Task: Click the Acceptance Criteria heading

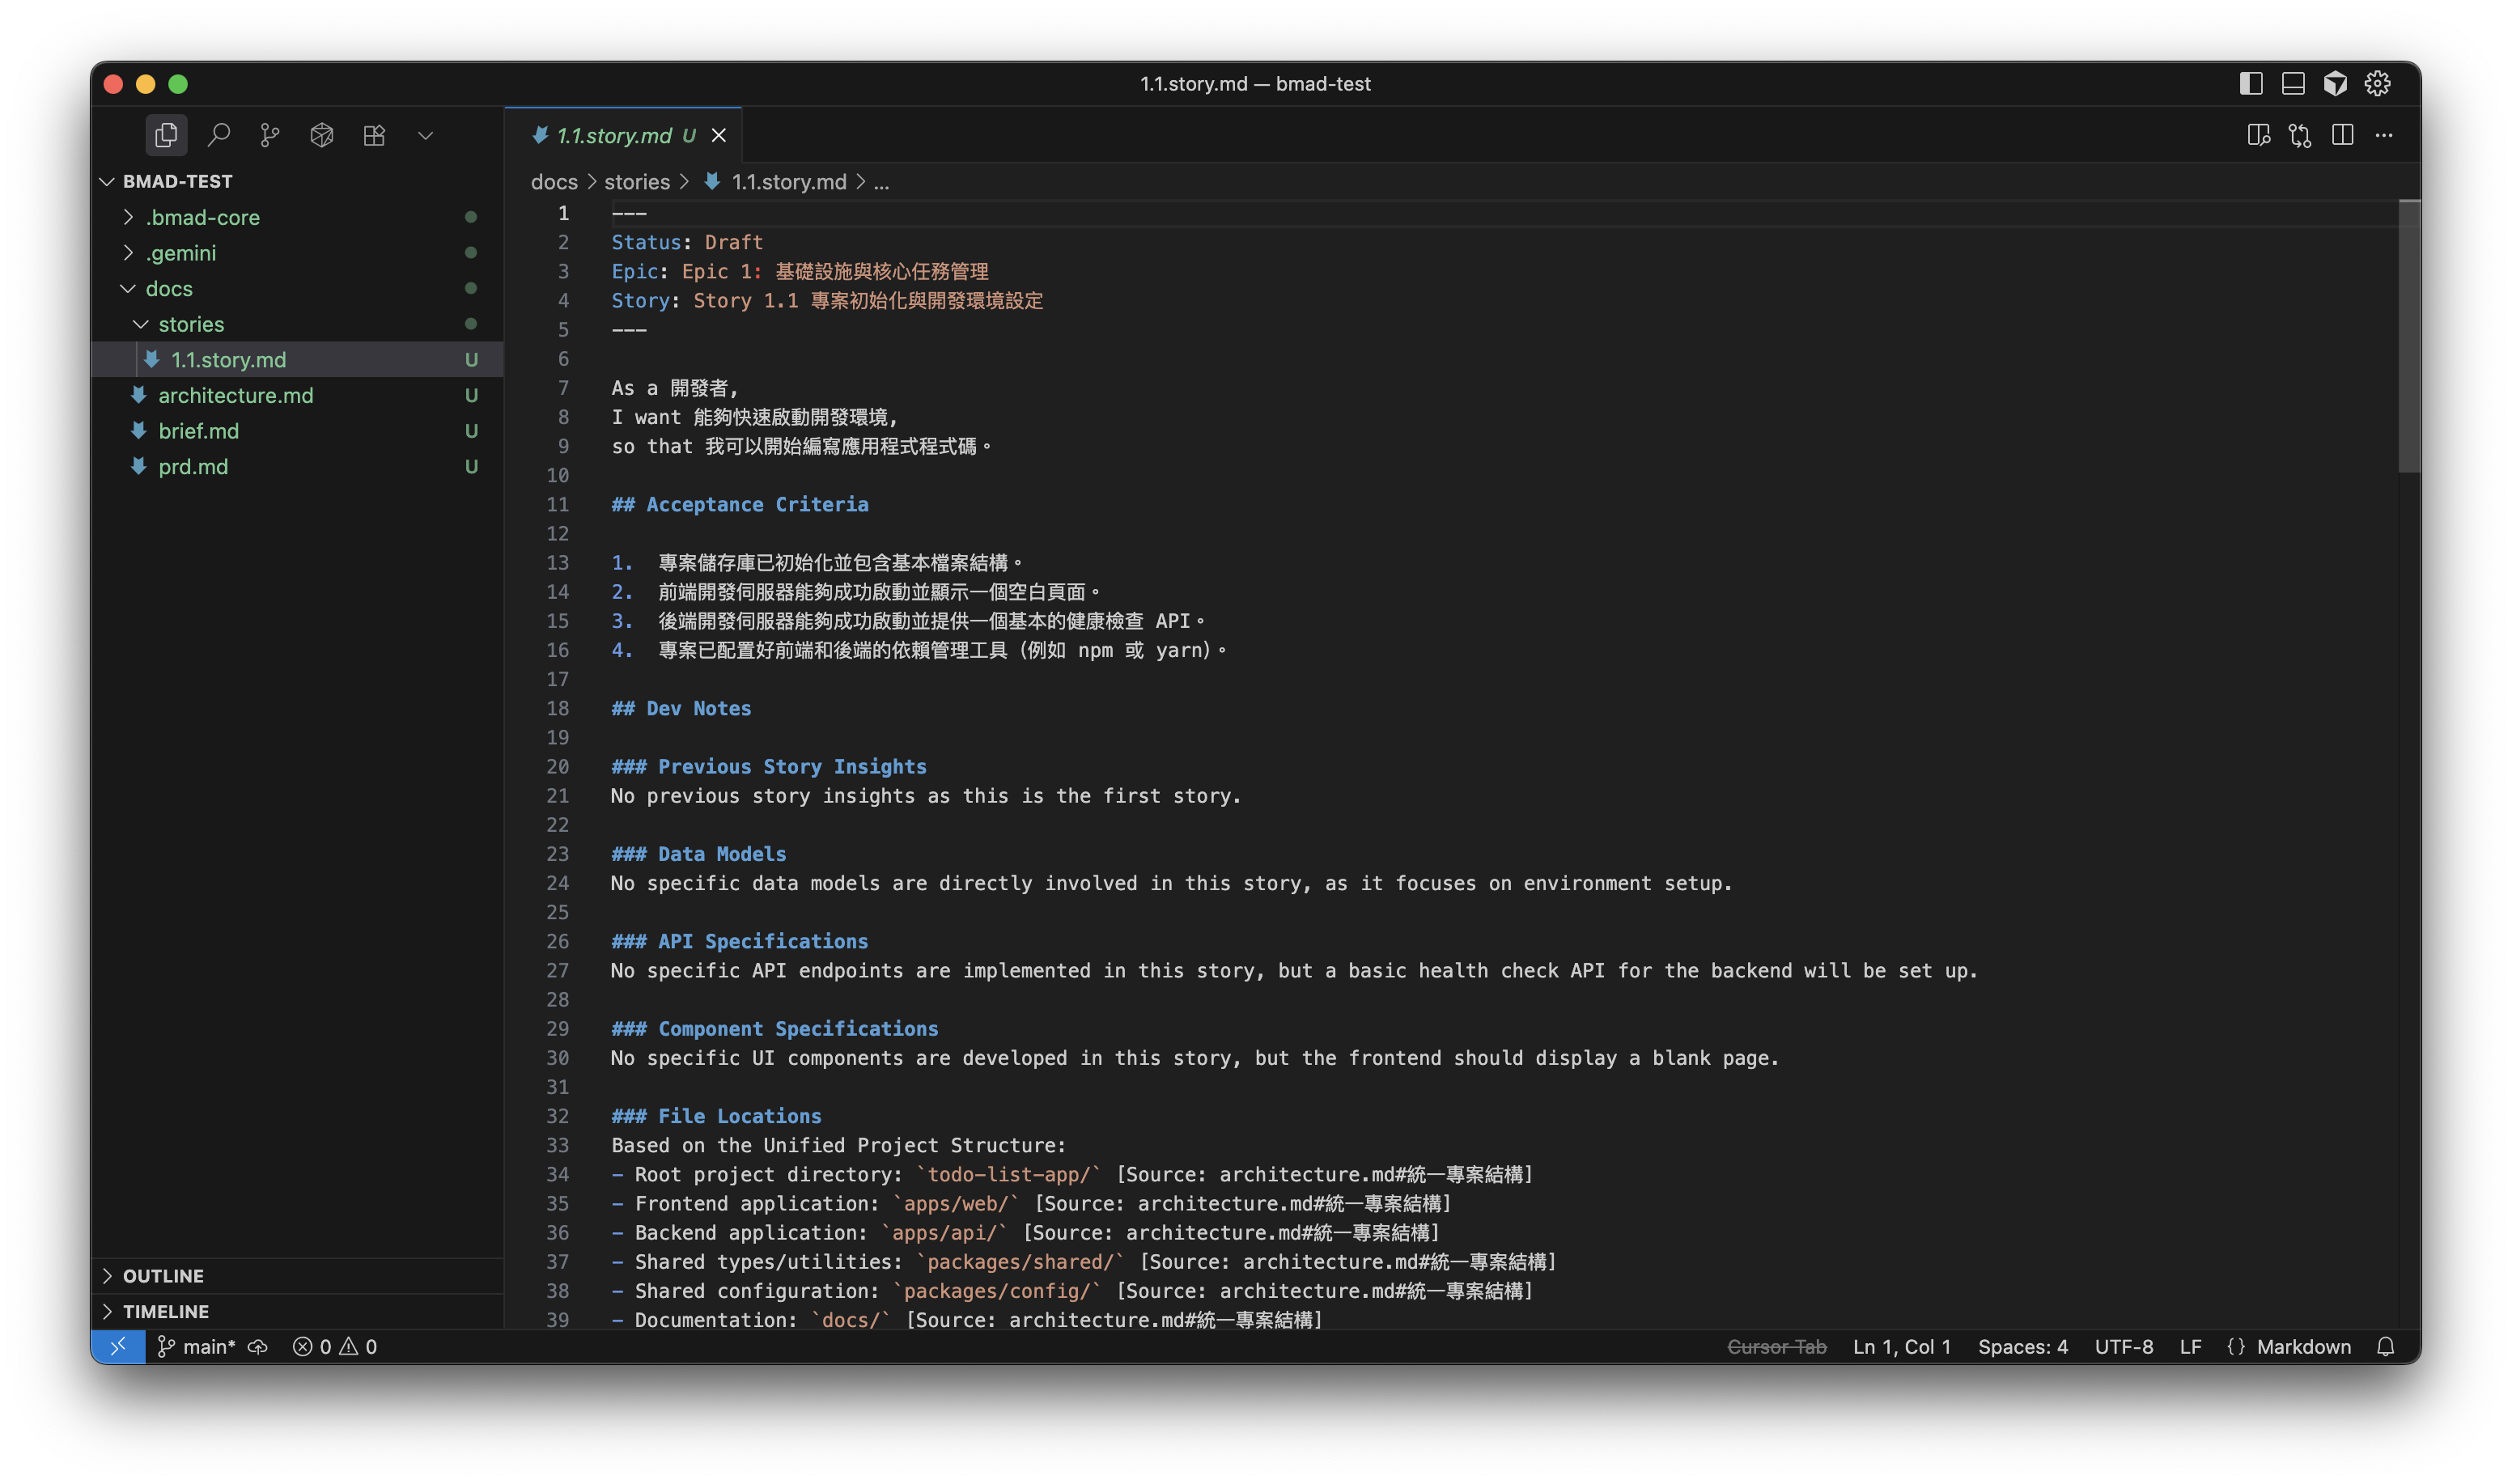Action: (x=740, y=504)
